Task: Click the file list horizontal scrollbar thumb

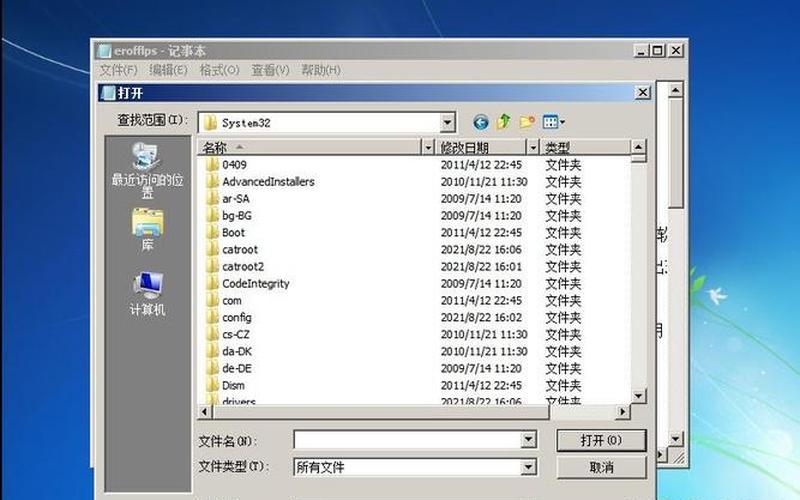Action: pyautogui.click(x=380, y=411)
